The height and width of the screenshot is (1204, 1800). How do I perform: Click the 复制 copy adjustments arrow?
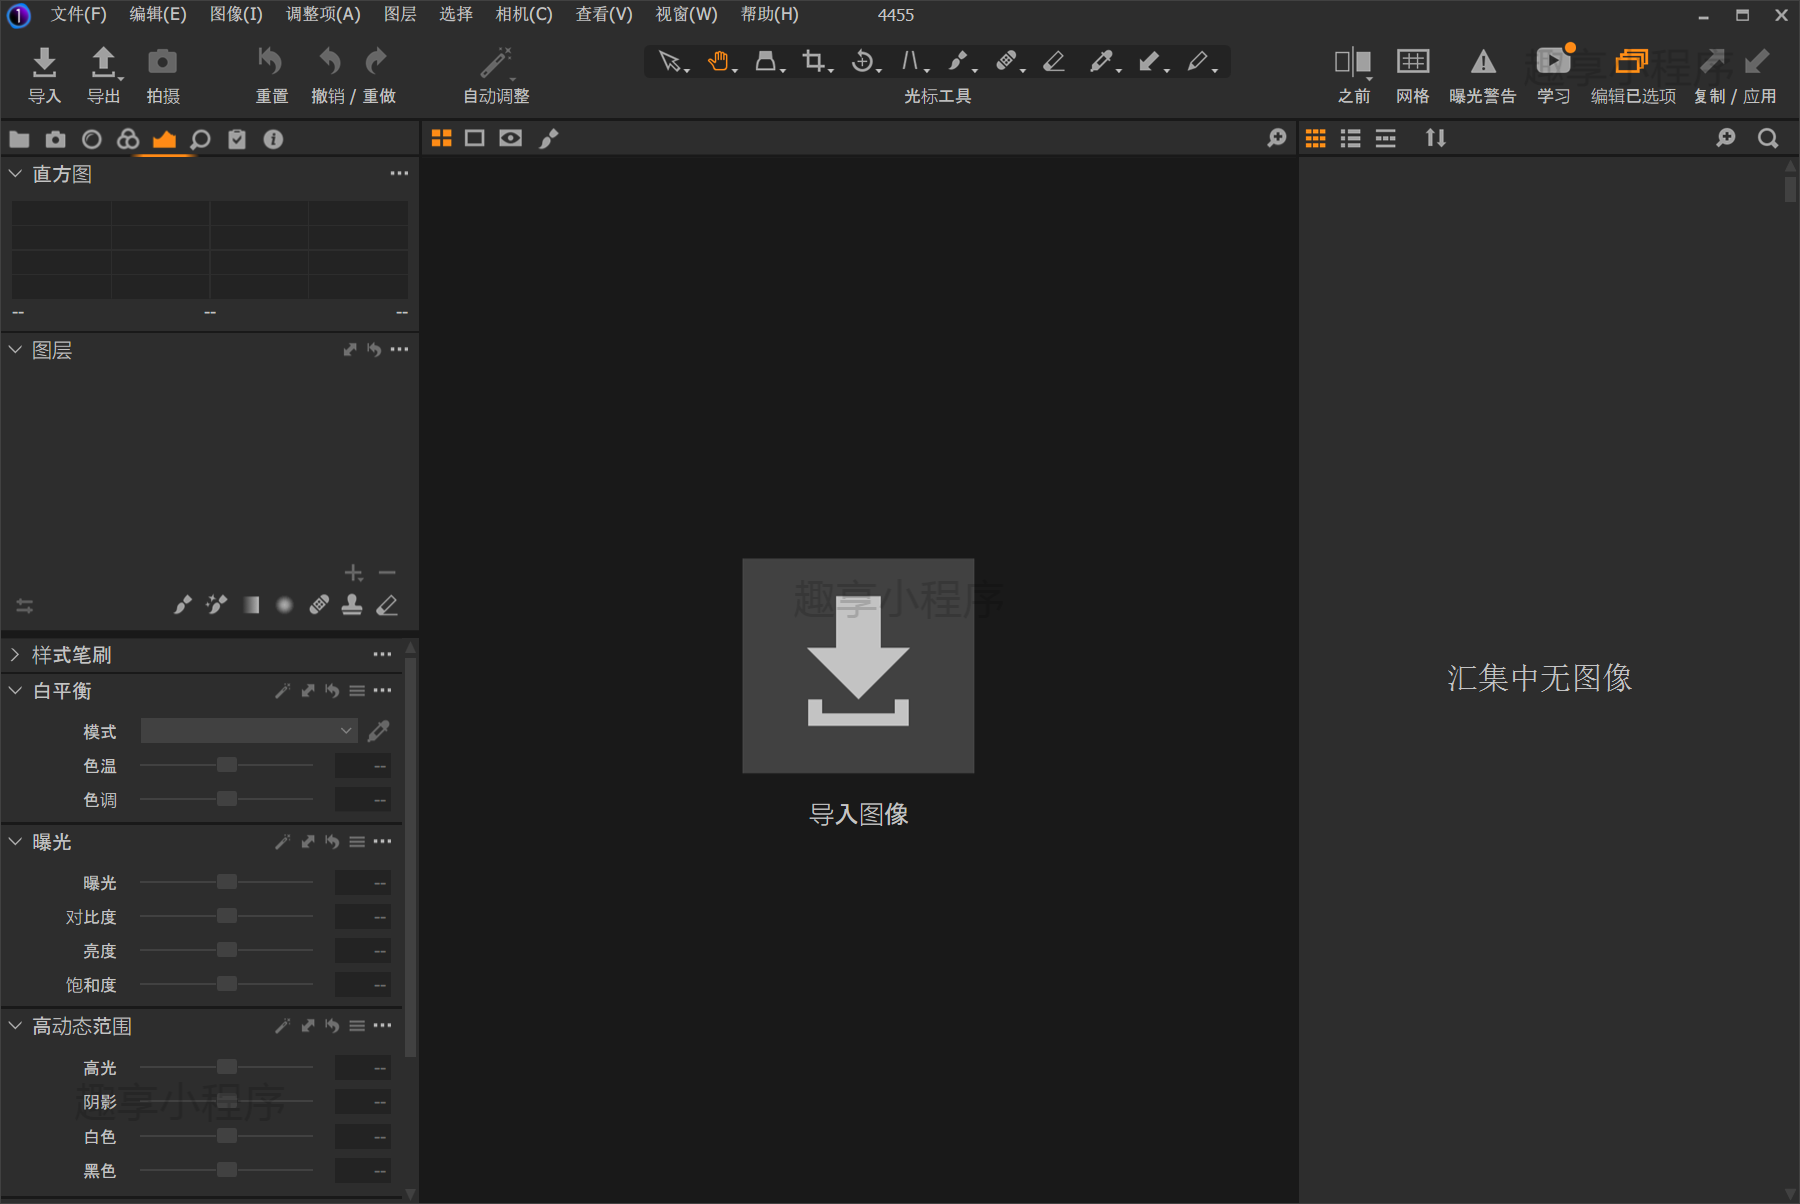coord(1712,62)
